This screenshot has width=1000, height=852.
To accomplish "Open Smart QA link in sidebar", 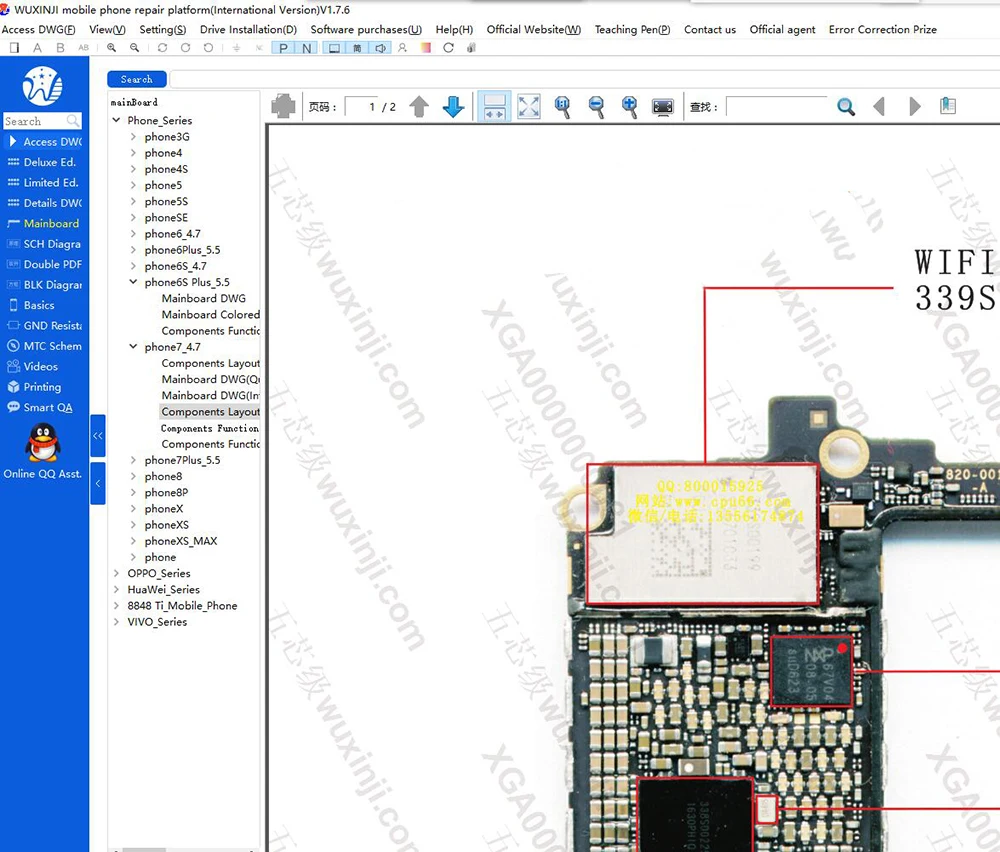I will [48, 408].
